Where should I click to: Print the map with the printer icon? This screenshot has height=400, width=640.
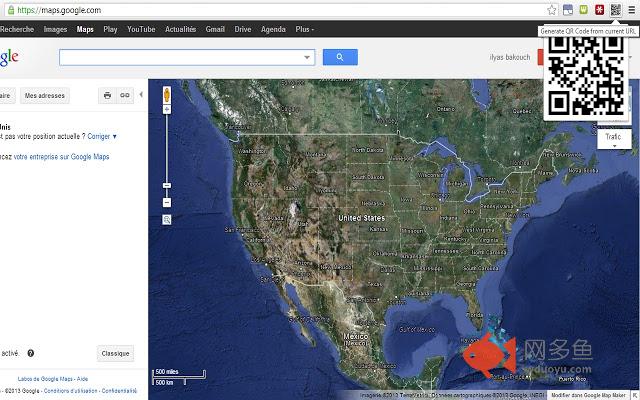tap(107, 96)
